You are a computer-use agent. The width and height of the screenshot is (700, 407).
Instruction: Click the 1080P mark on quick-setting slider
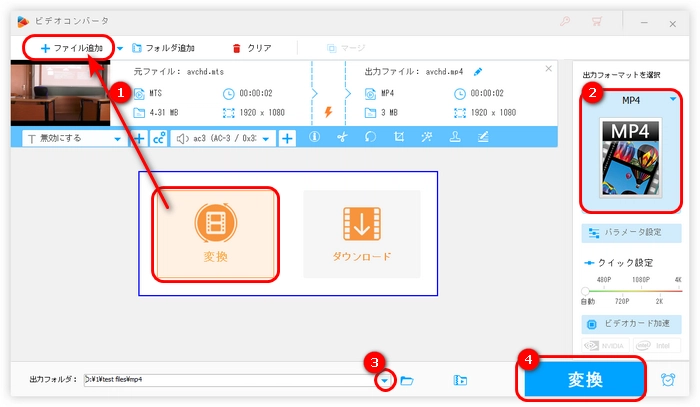click(x=632, y=281)
